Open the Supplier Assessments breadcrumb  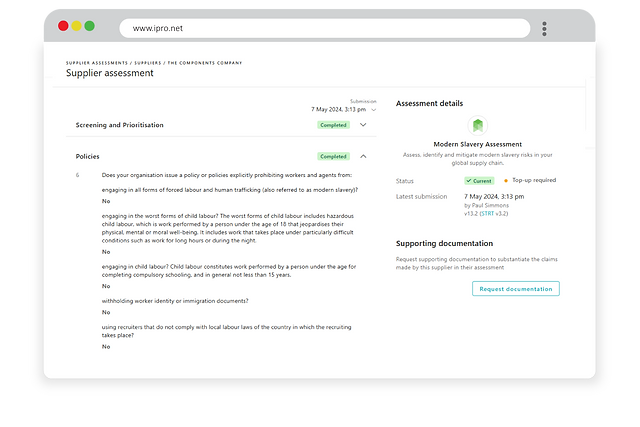[x=97, y=63]
